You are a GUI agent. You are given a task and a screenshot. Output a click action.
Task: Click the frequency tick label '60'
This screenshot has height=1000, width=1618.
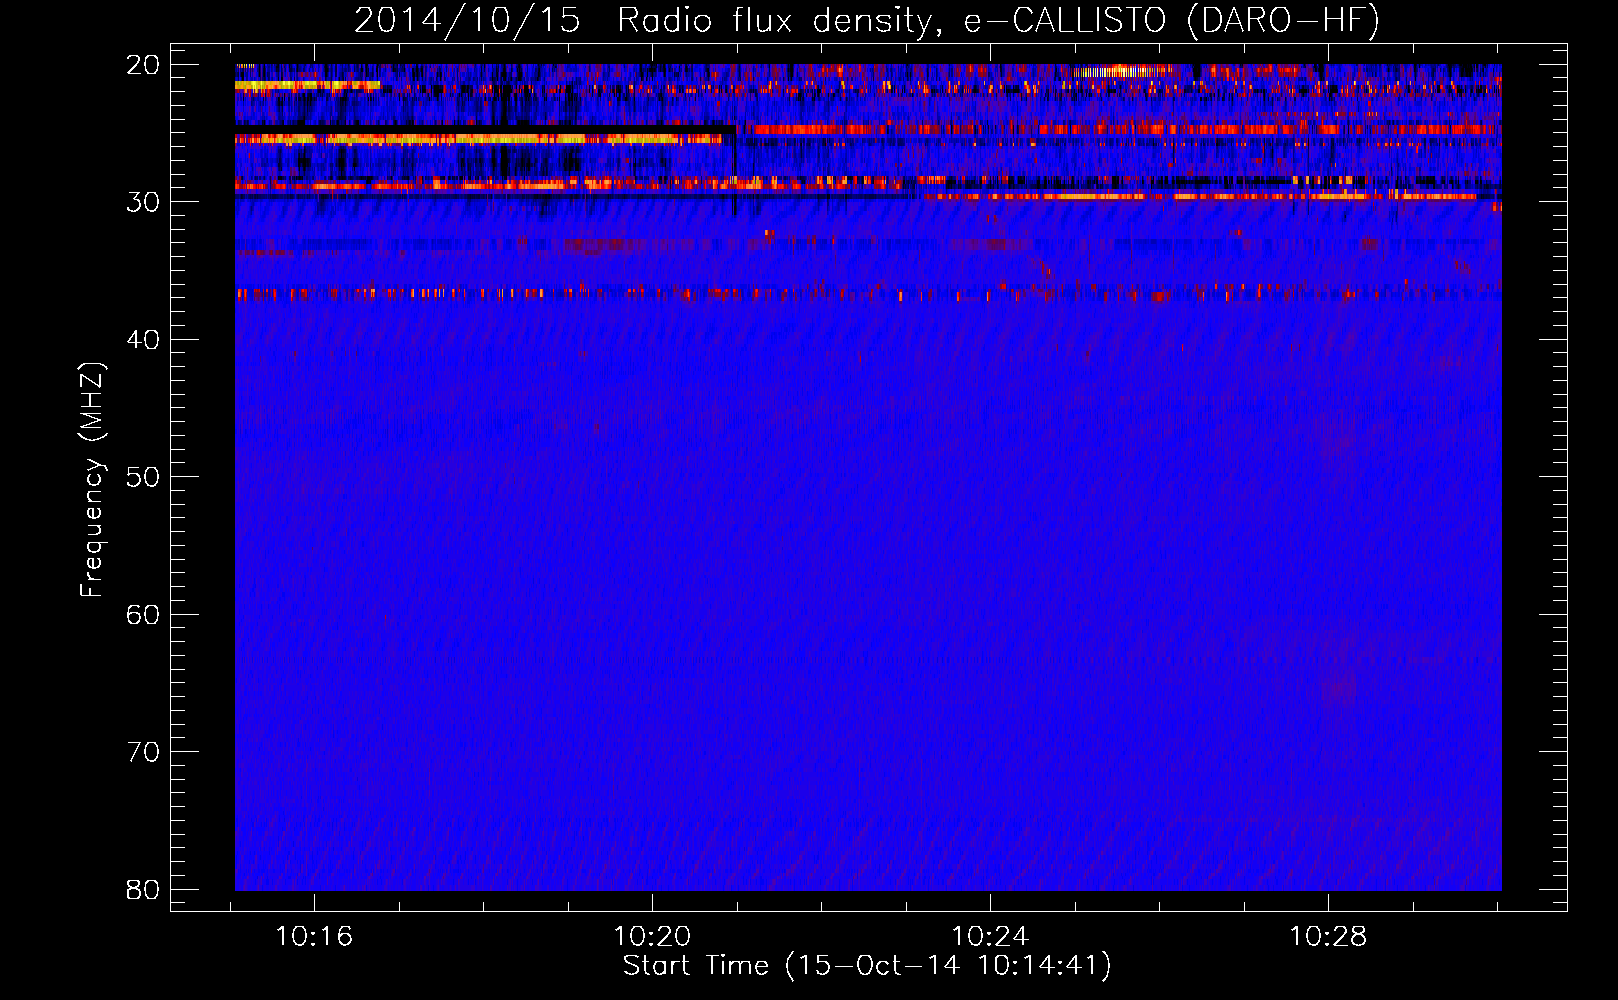pos(143,615)
